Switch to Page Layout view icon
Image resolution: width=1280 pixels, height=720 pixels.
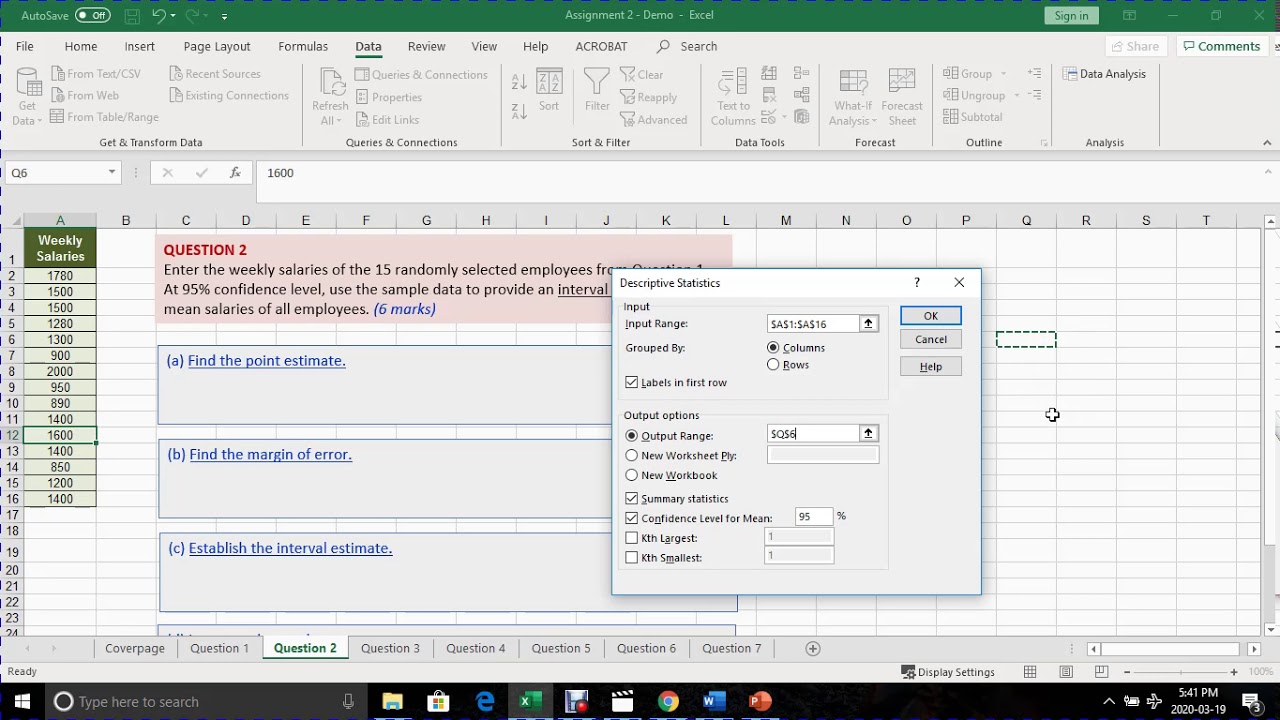tap(1066, 672)
